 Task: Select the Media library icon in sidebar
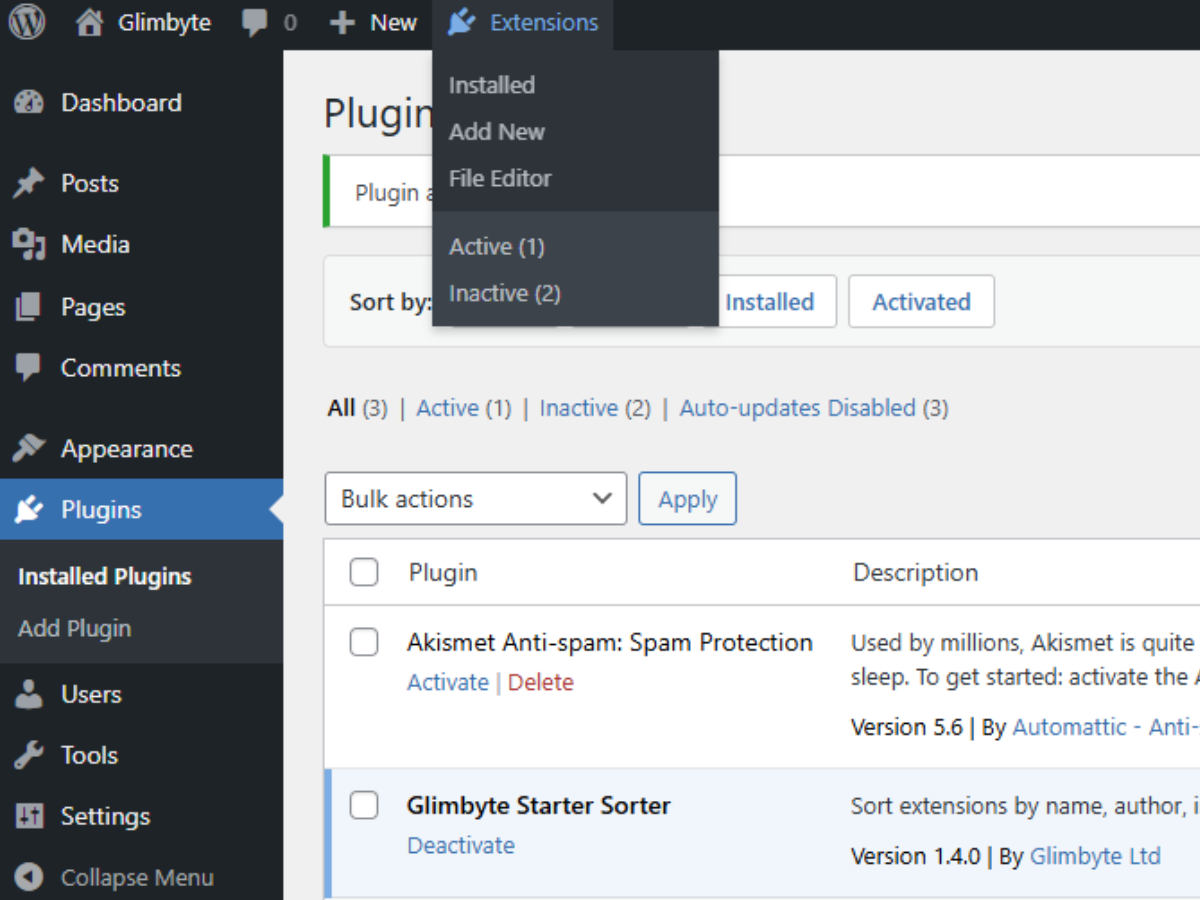[29, 244]
